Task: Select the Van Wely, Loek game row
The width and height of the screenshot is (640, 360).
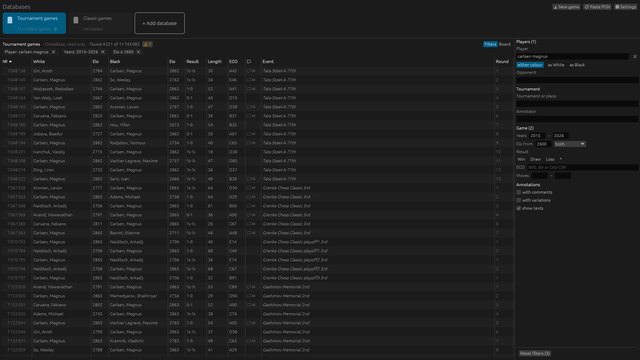Action: click(258, 98)
